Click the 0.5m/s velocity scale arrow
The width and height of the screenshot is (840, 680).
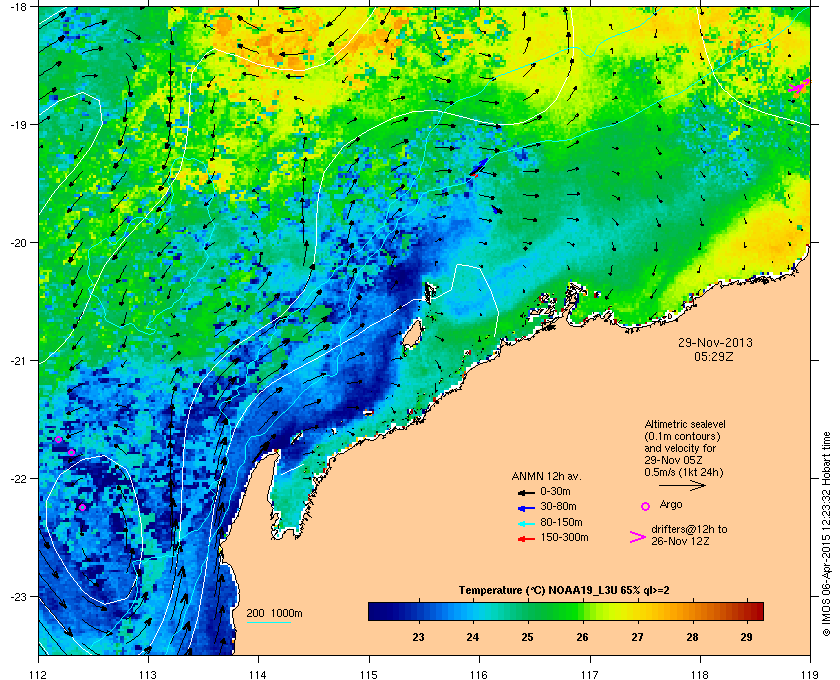tap(682, 486)
